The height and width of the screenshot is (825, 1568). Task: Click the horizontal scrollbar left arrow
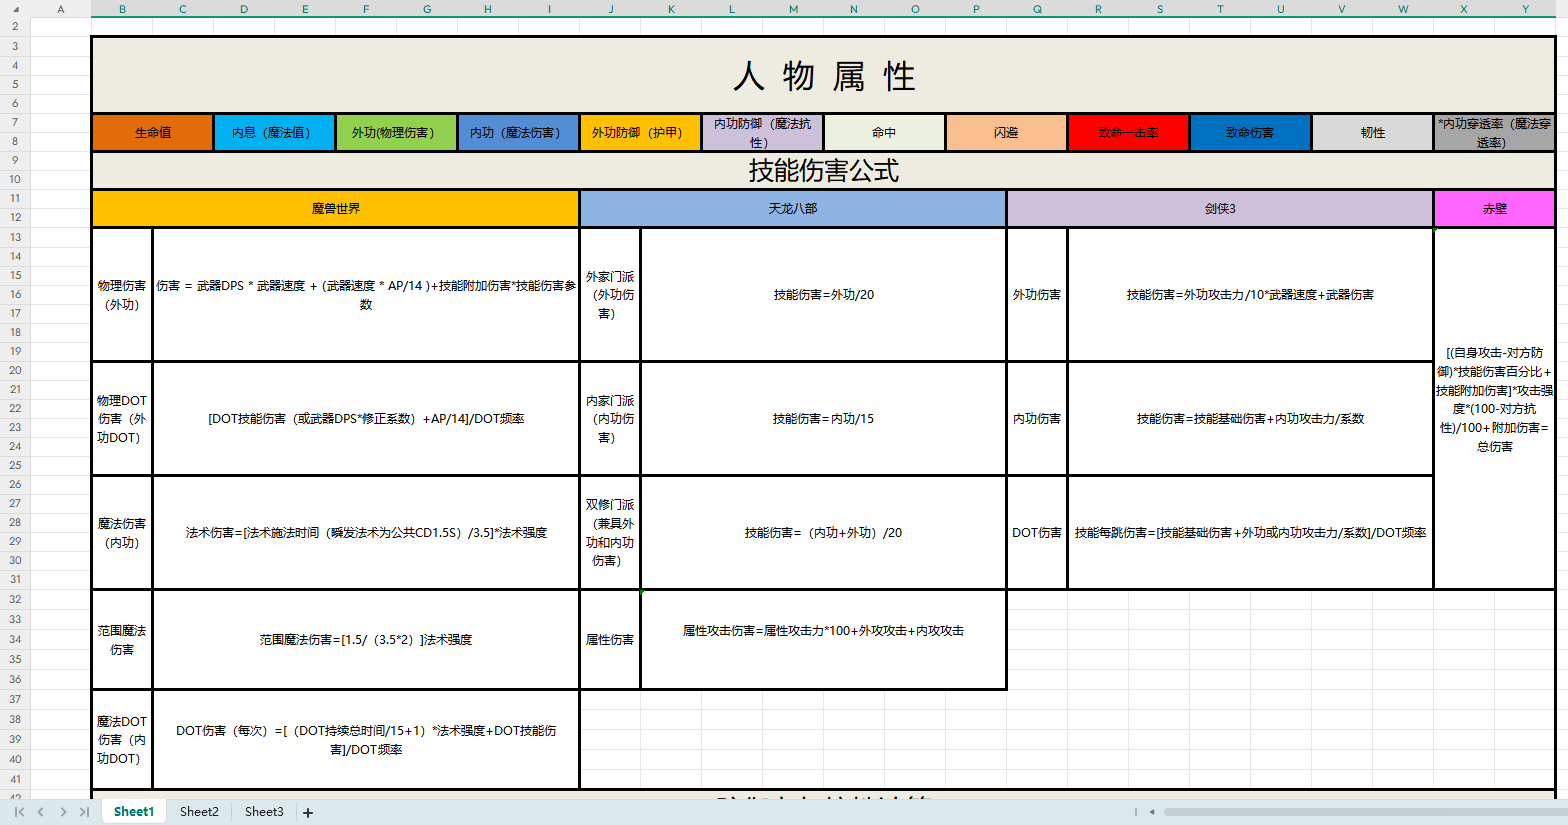[x=1152, y=812]
